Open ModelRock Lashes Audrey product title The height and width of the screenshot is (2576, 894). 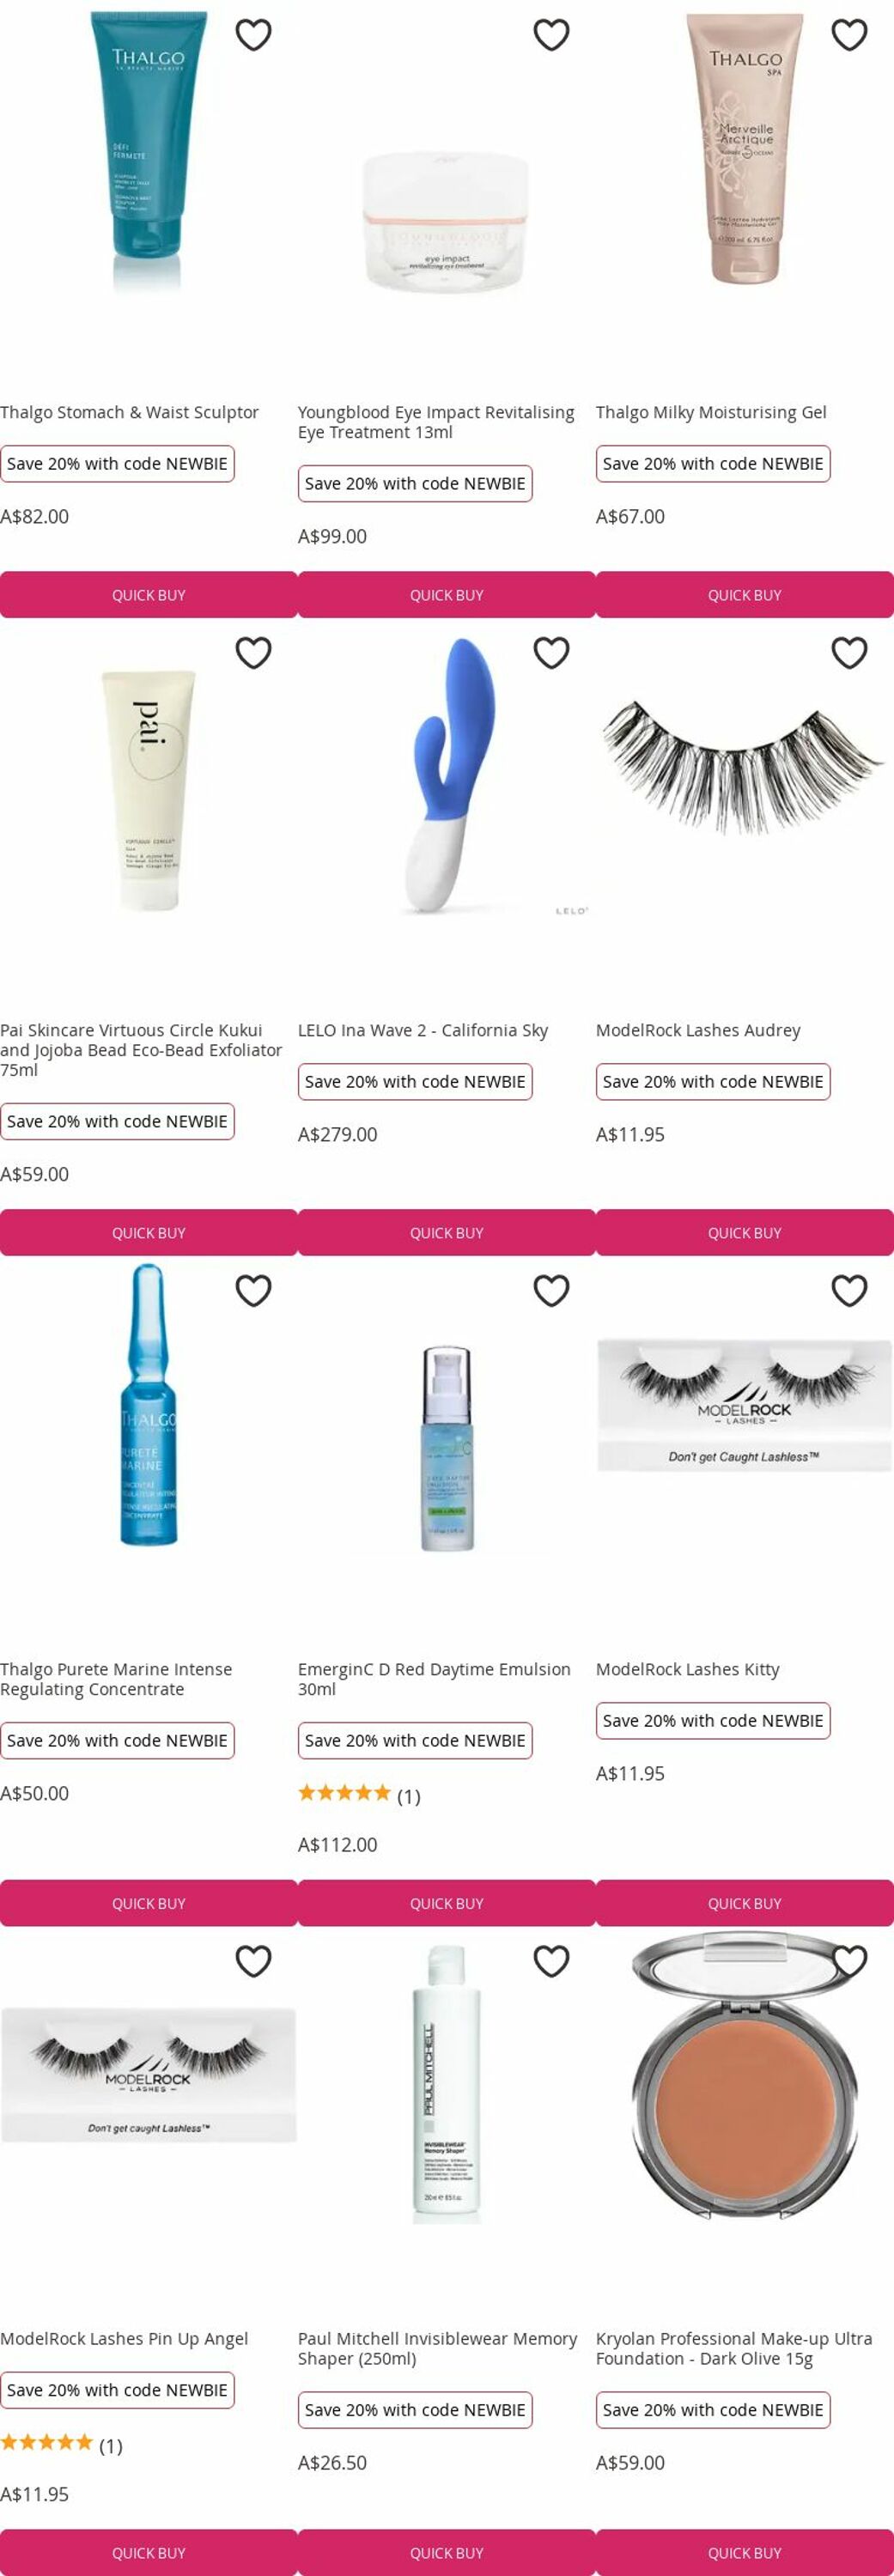coord(698,1030)
